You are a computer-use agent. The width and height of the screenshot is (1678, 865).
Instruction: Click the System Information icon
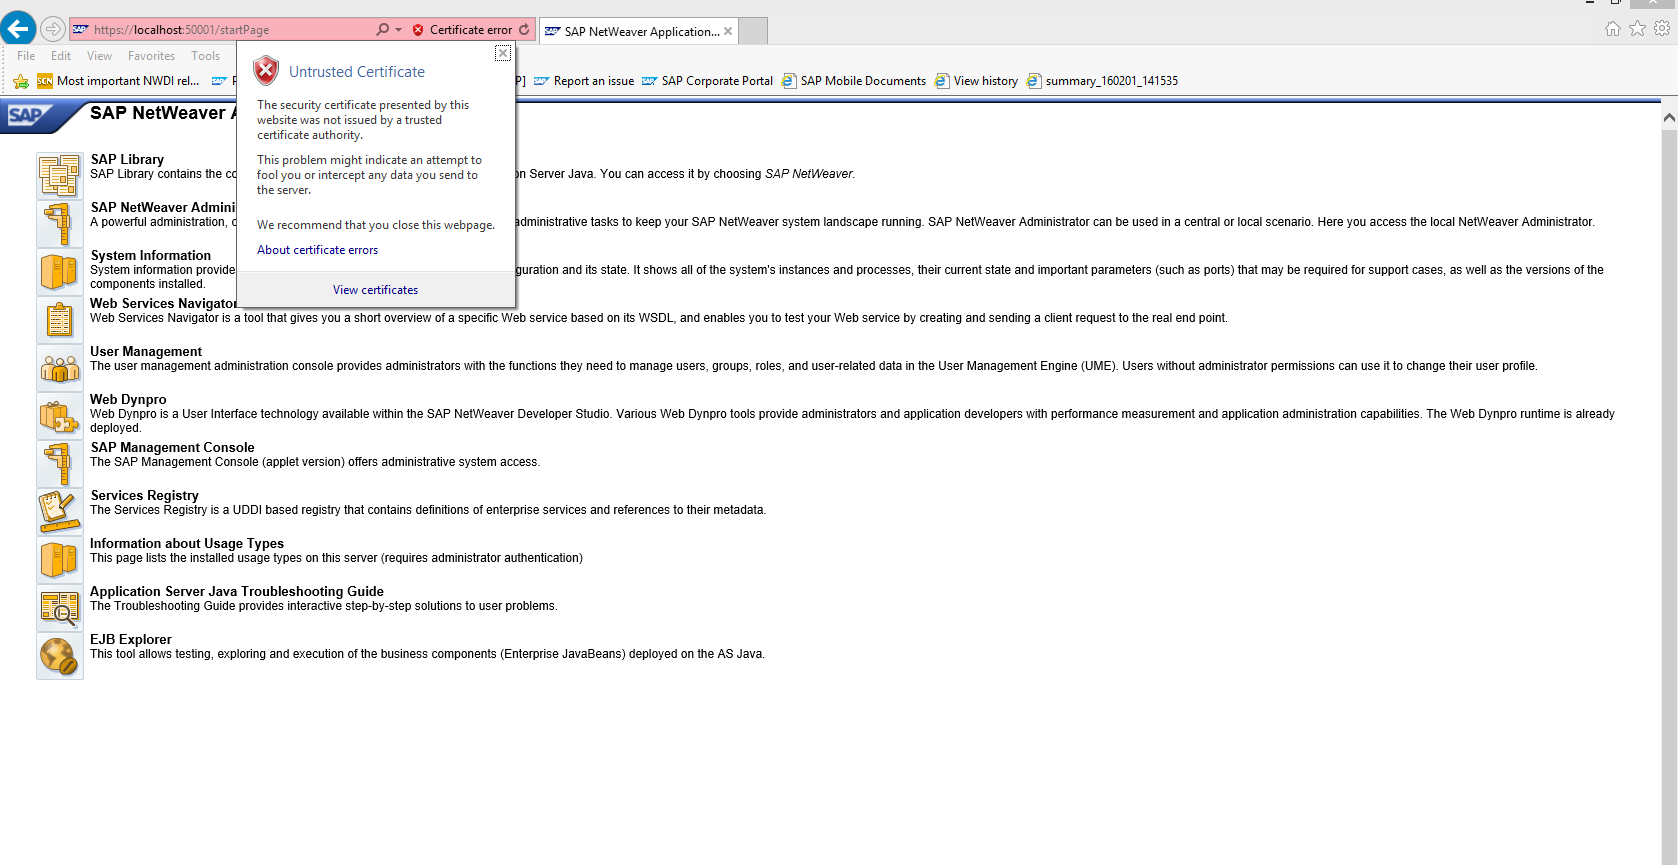60,271
